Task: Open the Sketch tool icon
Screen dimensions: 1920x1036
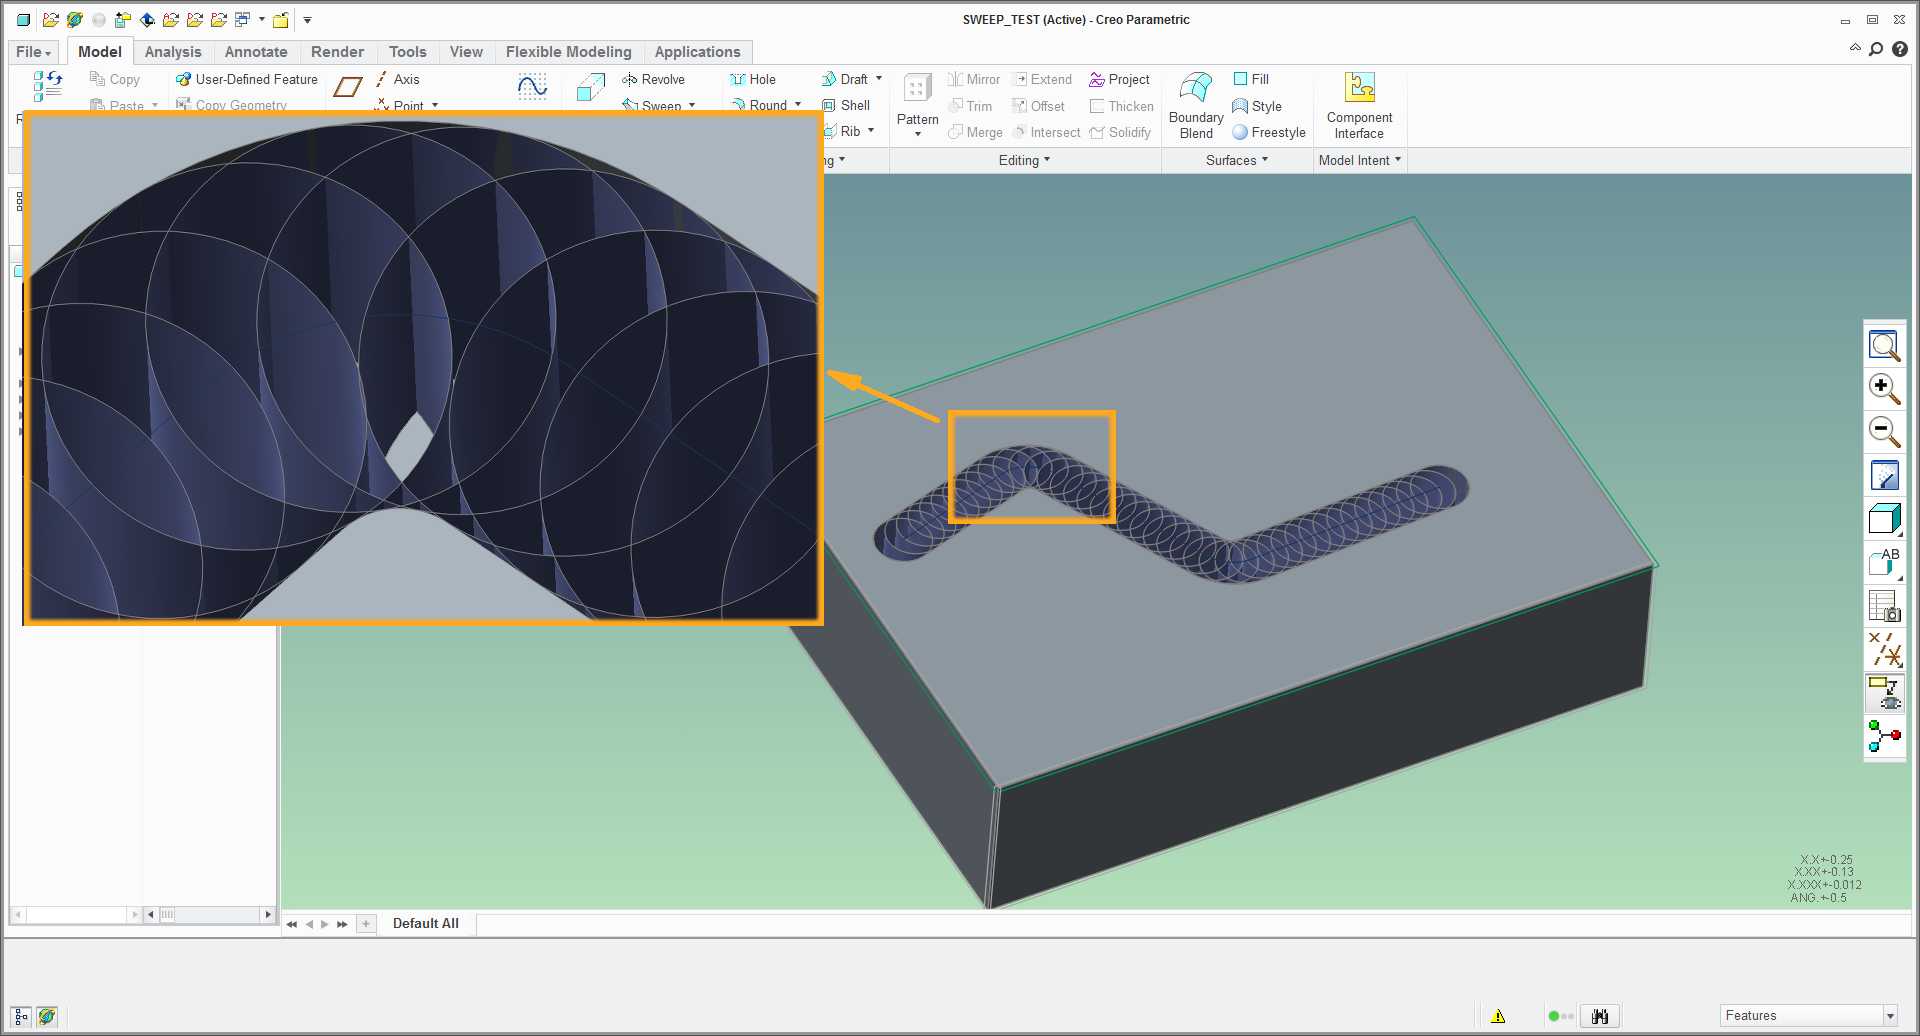Action: [x=532, y=87]
